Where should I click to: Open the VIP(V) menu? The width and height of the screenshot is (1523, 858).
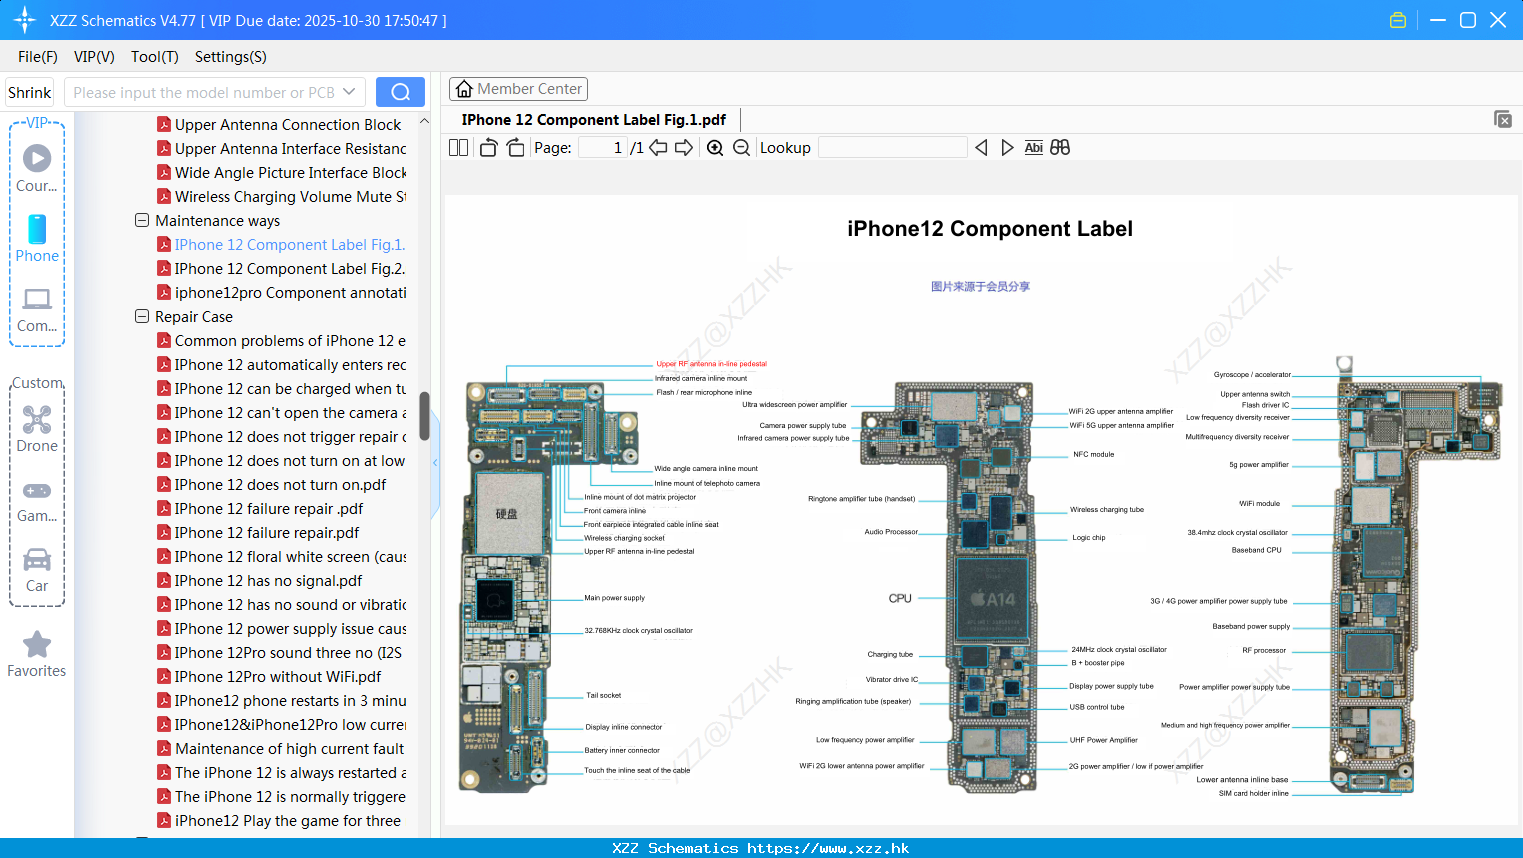94,57
